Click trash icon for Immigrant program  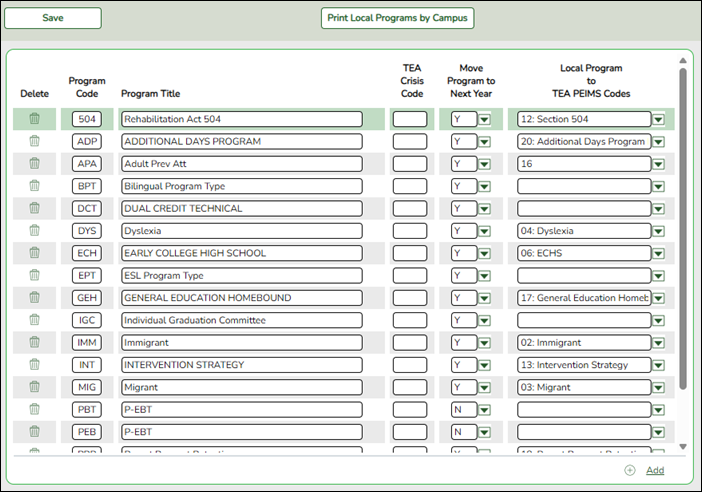34,342
